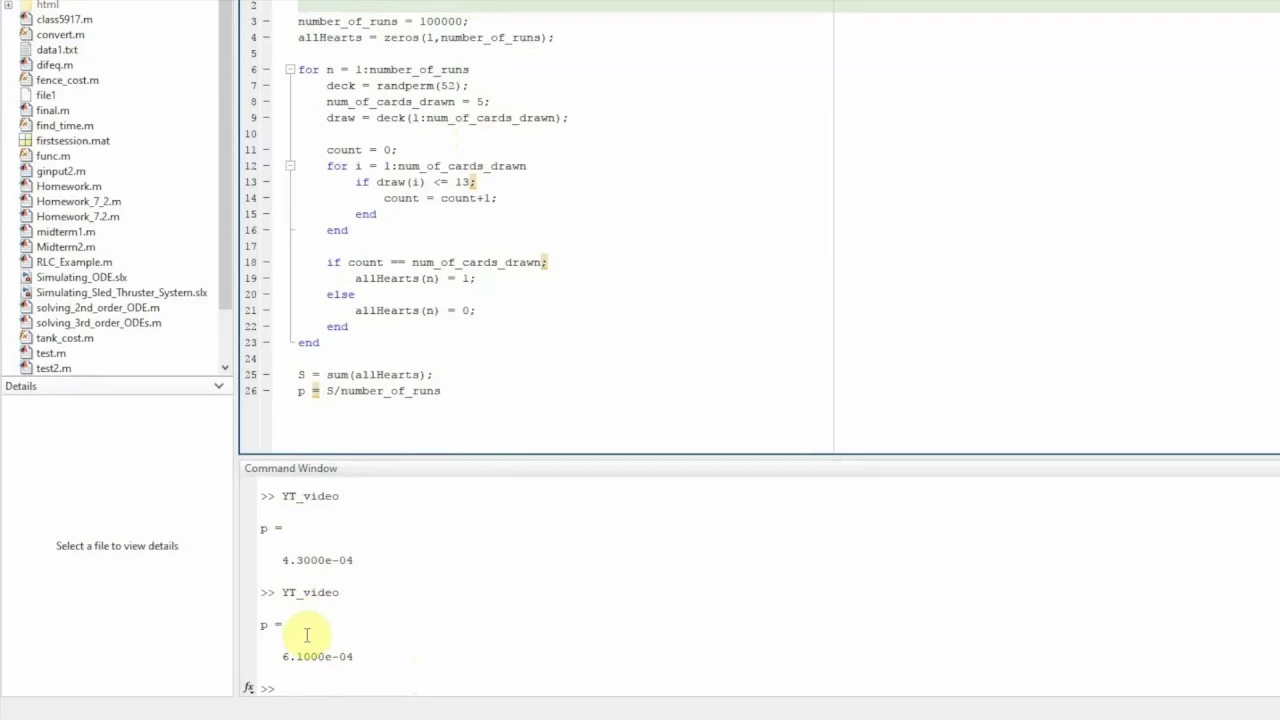The height and width of the screenshot is (720, 1280).
Task: Click the Simulating_Sled_Thruster_System.slx model icon
Action: (26, 292)
